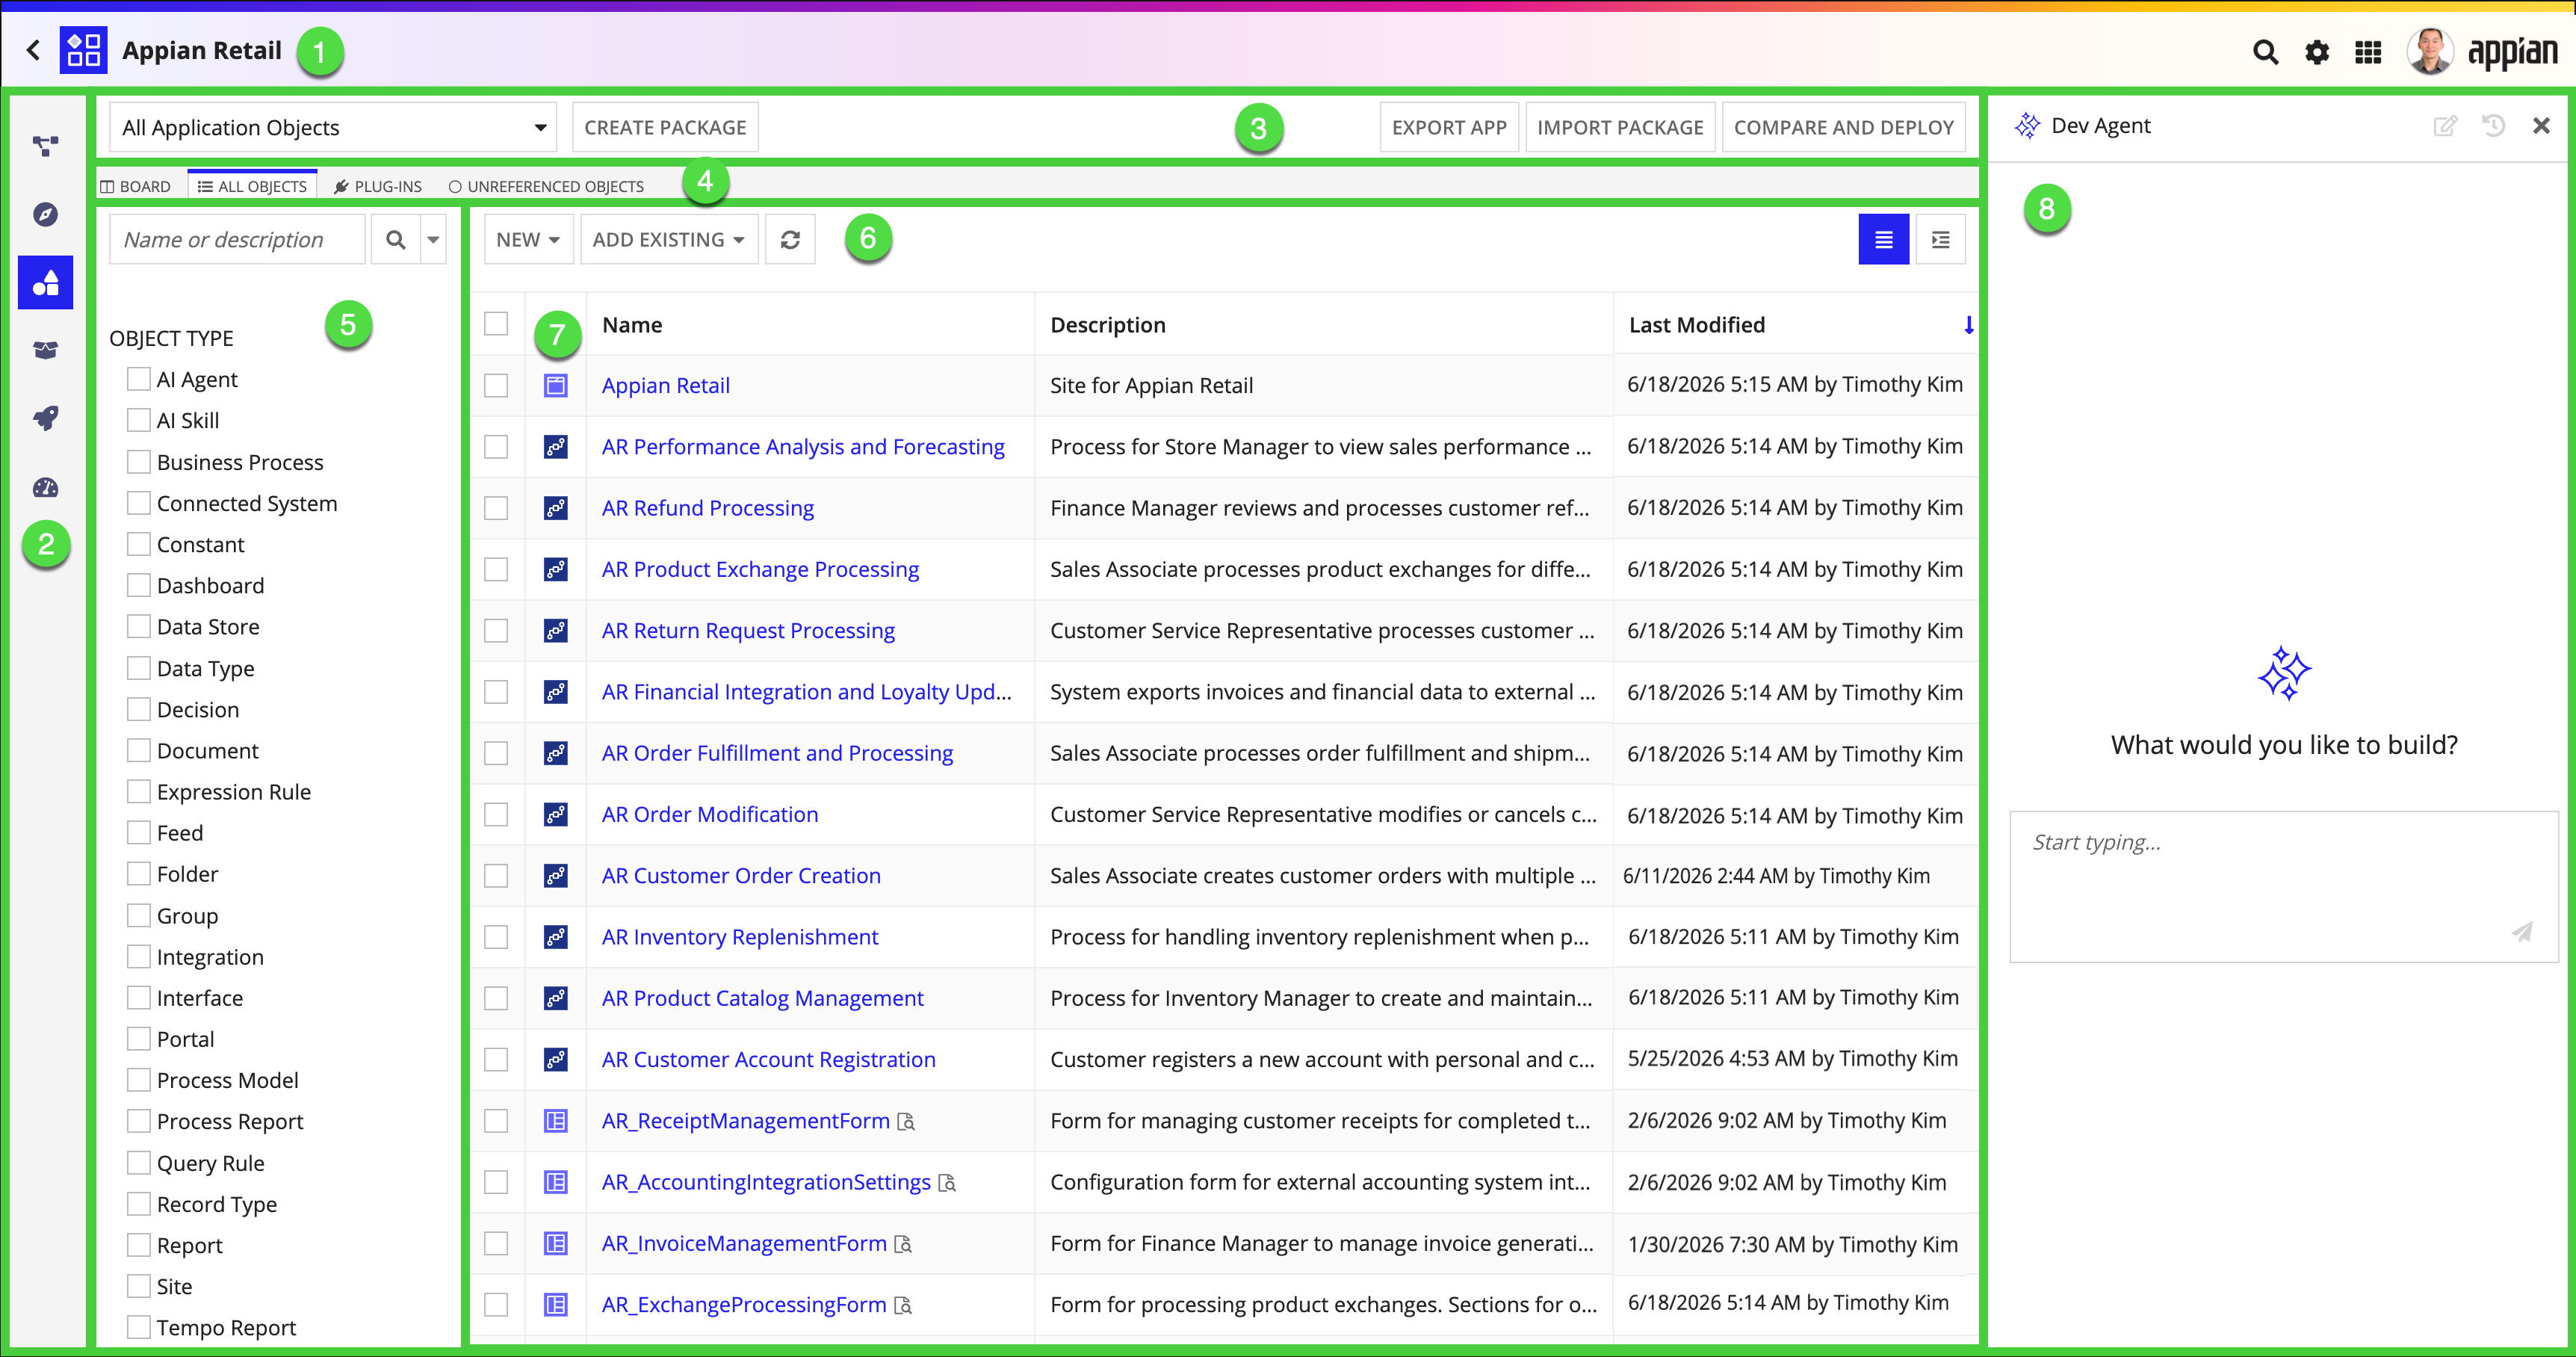Open the UNREFERENCED OBJECTS tab
This screenshot has height=1357, width=2576.
[x=546, y=186]
